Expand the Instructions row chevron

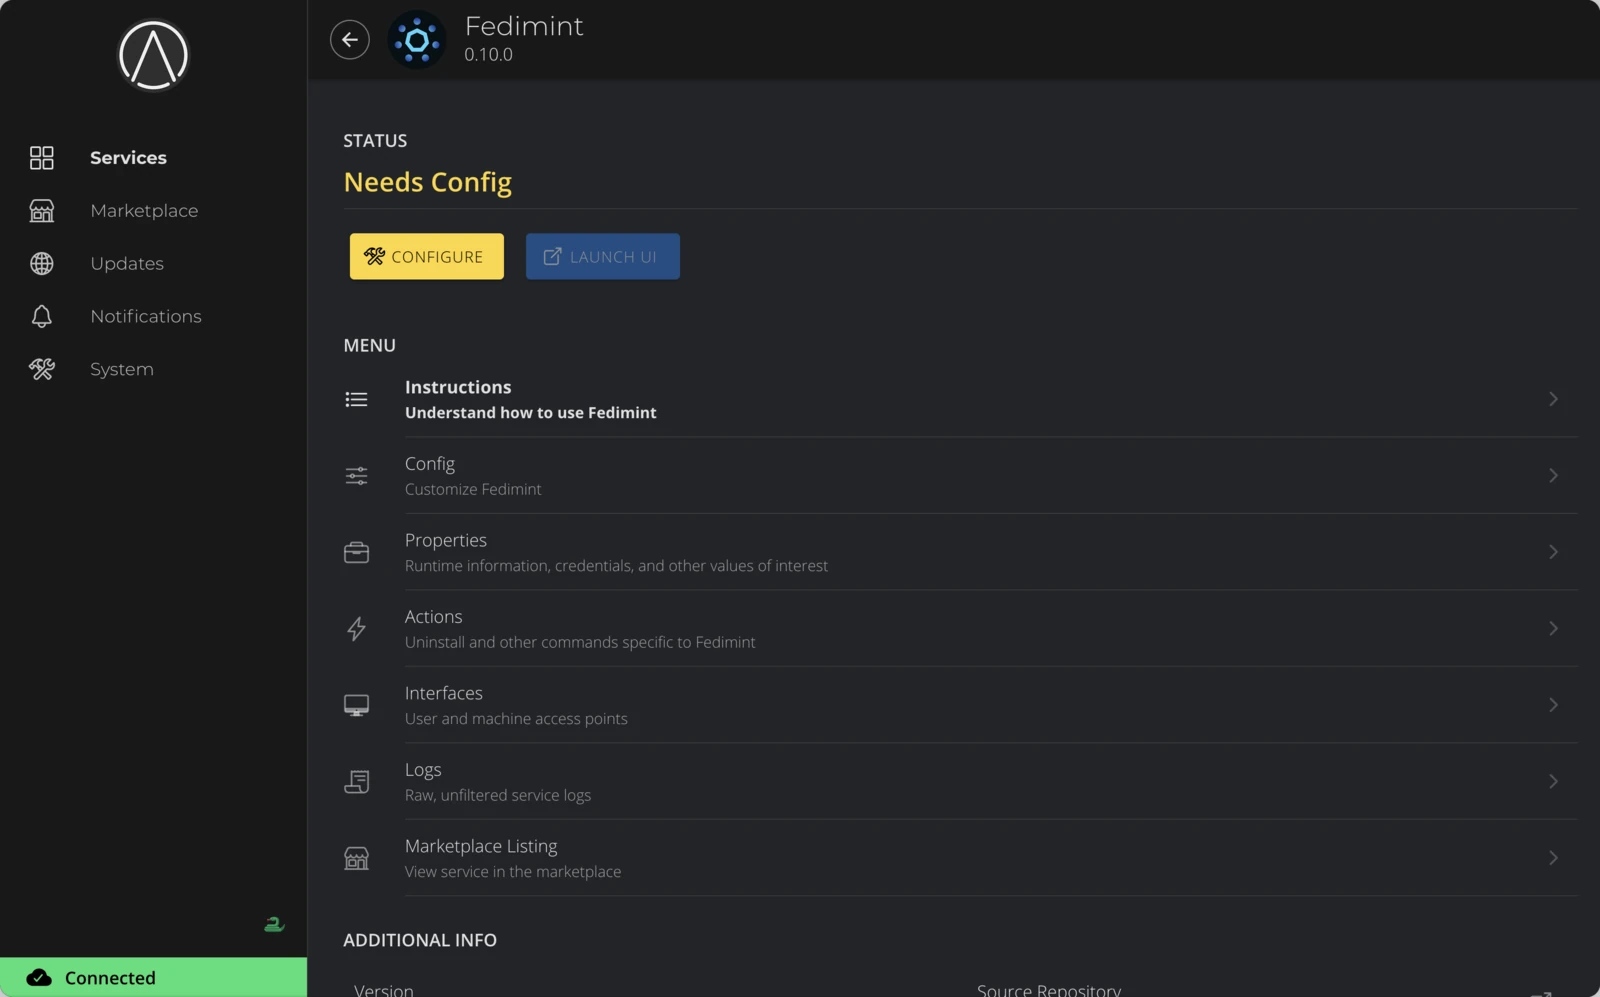point(1552,399)
